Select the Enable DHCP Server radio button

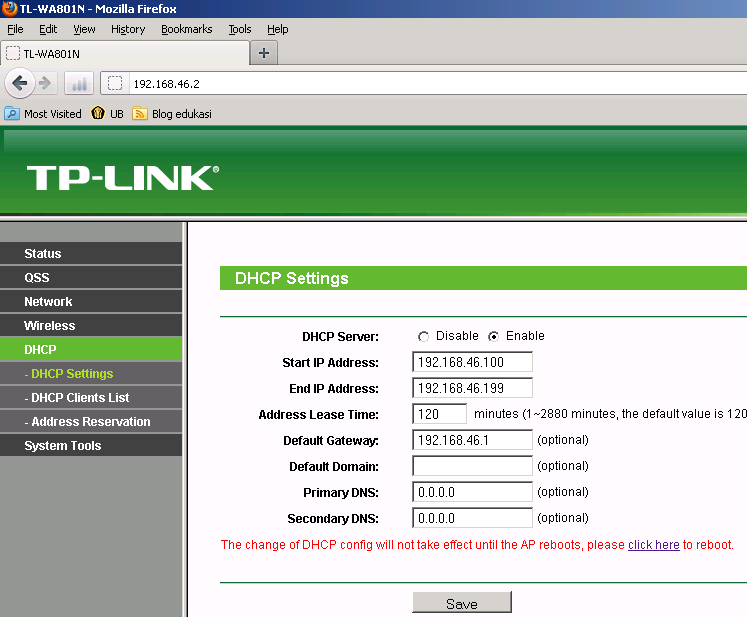(x=493, y=337)
